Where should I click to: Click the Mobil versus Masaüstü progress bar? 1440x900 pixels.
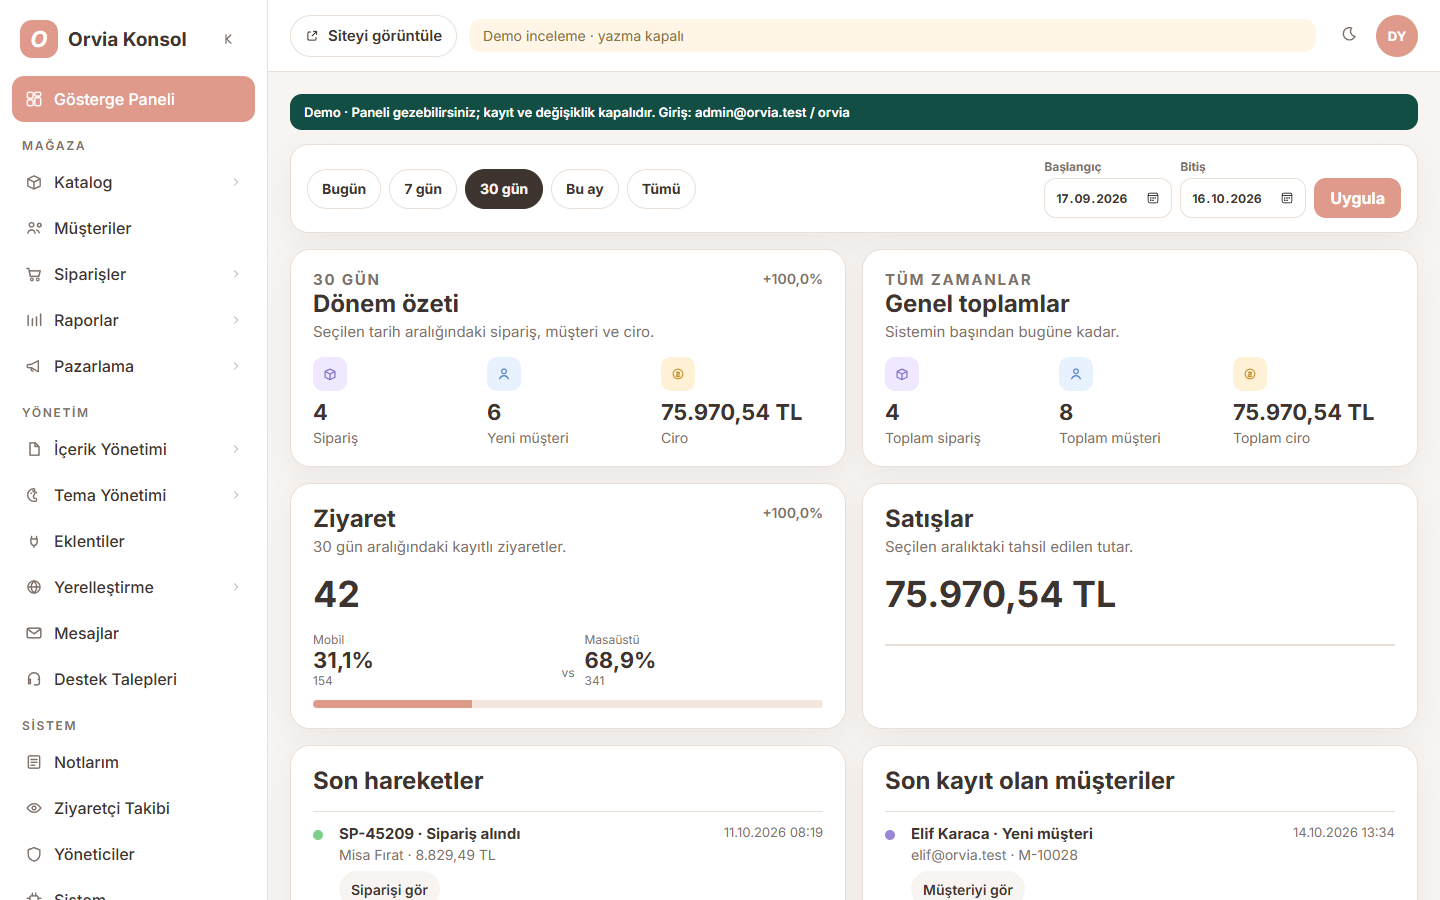tap(568, 704)
